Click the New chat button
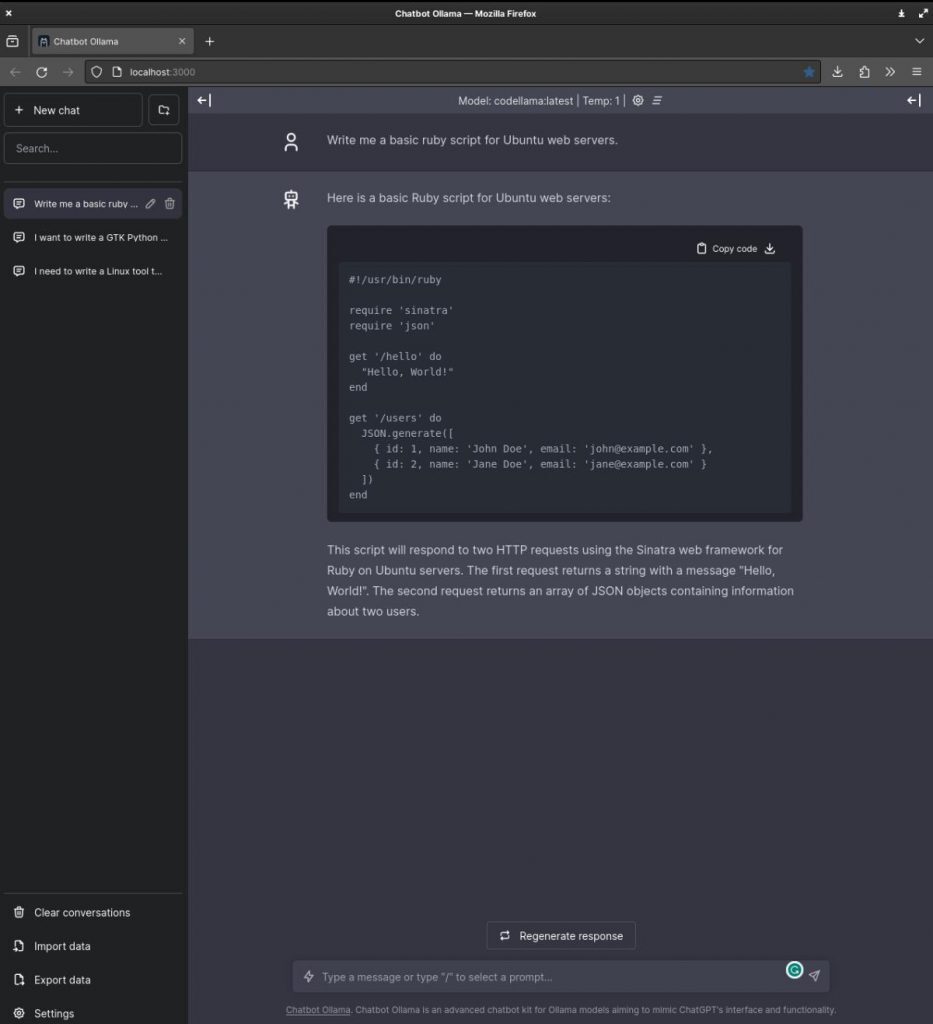 click(73, 110)
